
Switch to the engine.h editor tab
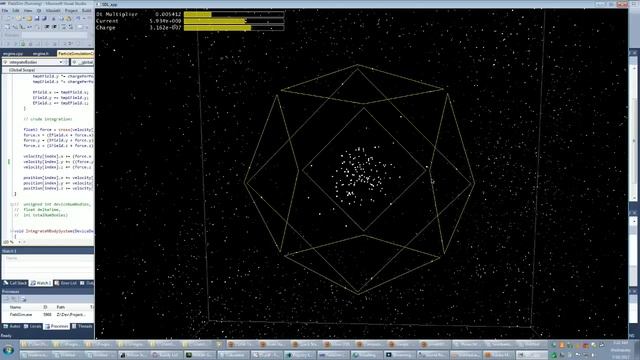(x=41, y=53)
